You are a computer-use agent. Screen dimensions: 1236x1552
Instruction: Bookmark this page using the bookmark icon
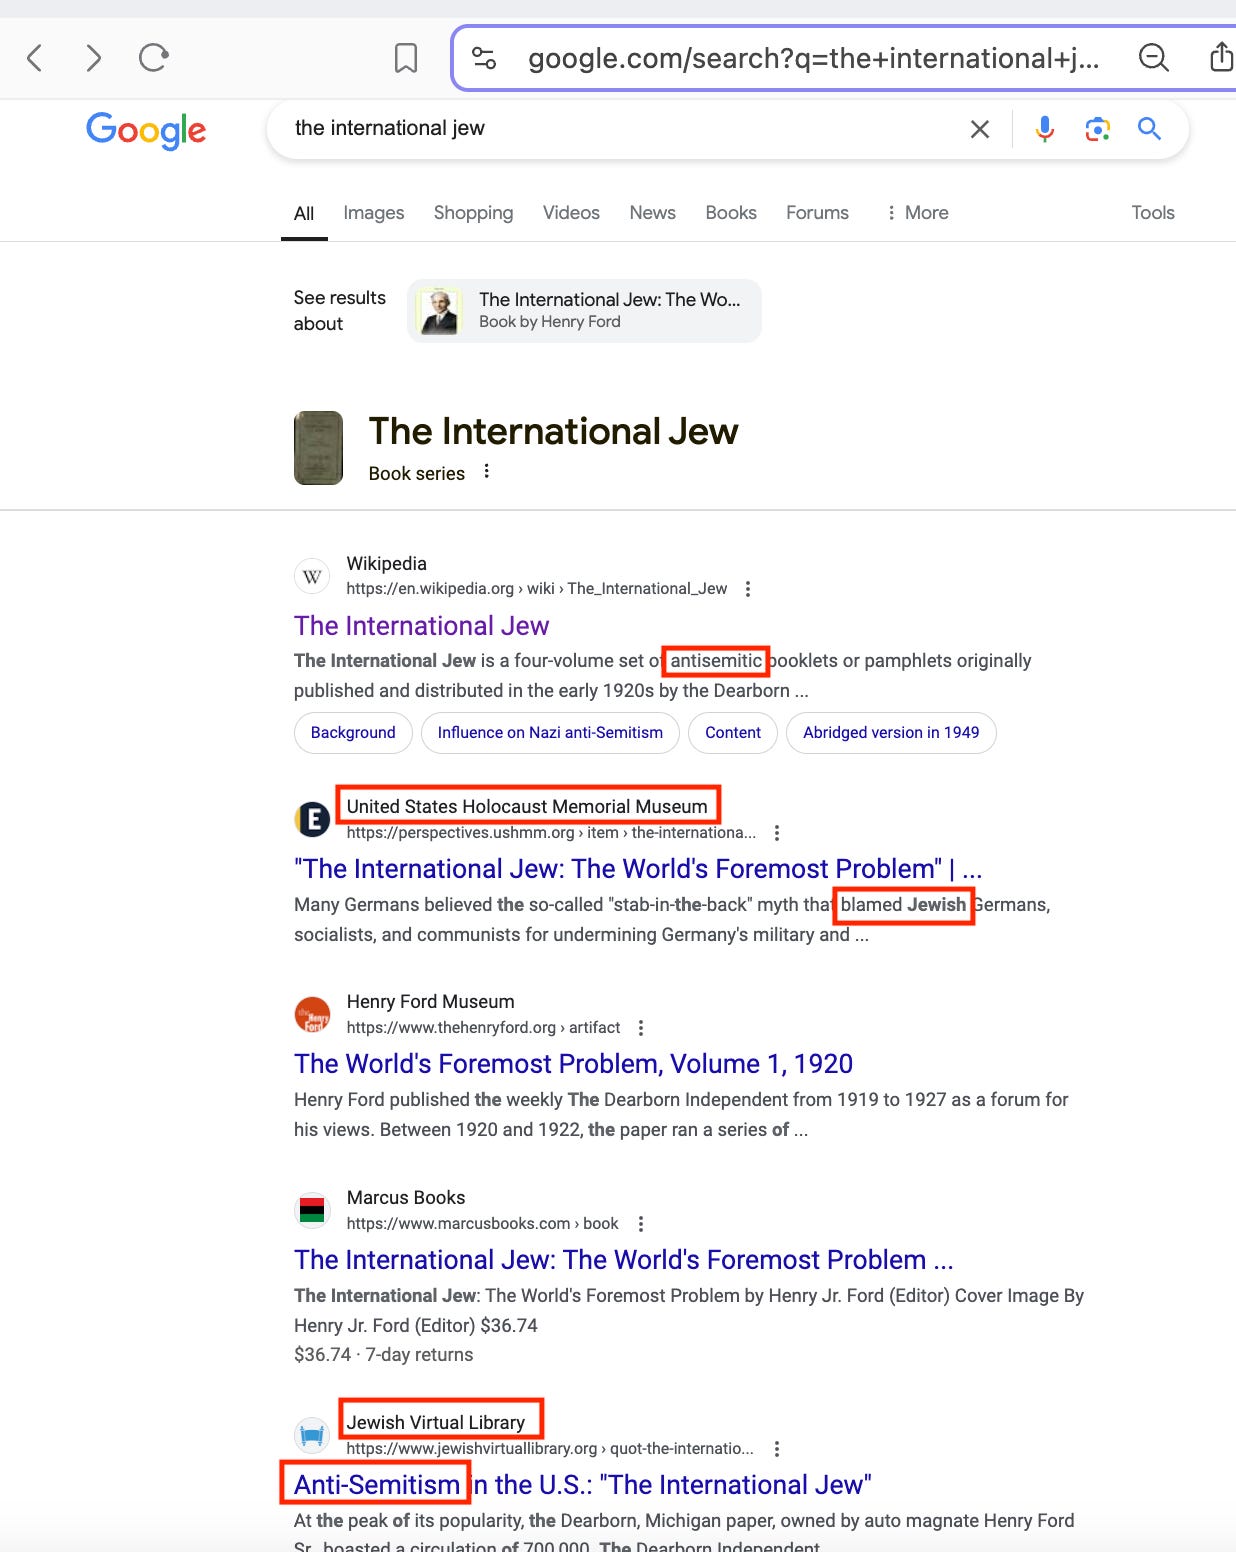tap(406, 58)
